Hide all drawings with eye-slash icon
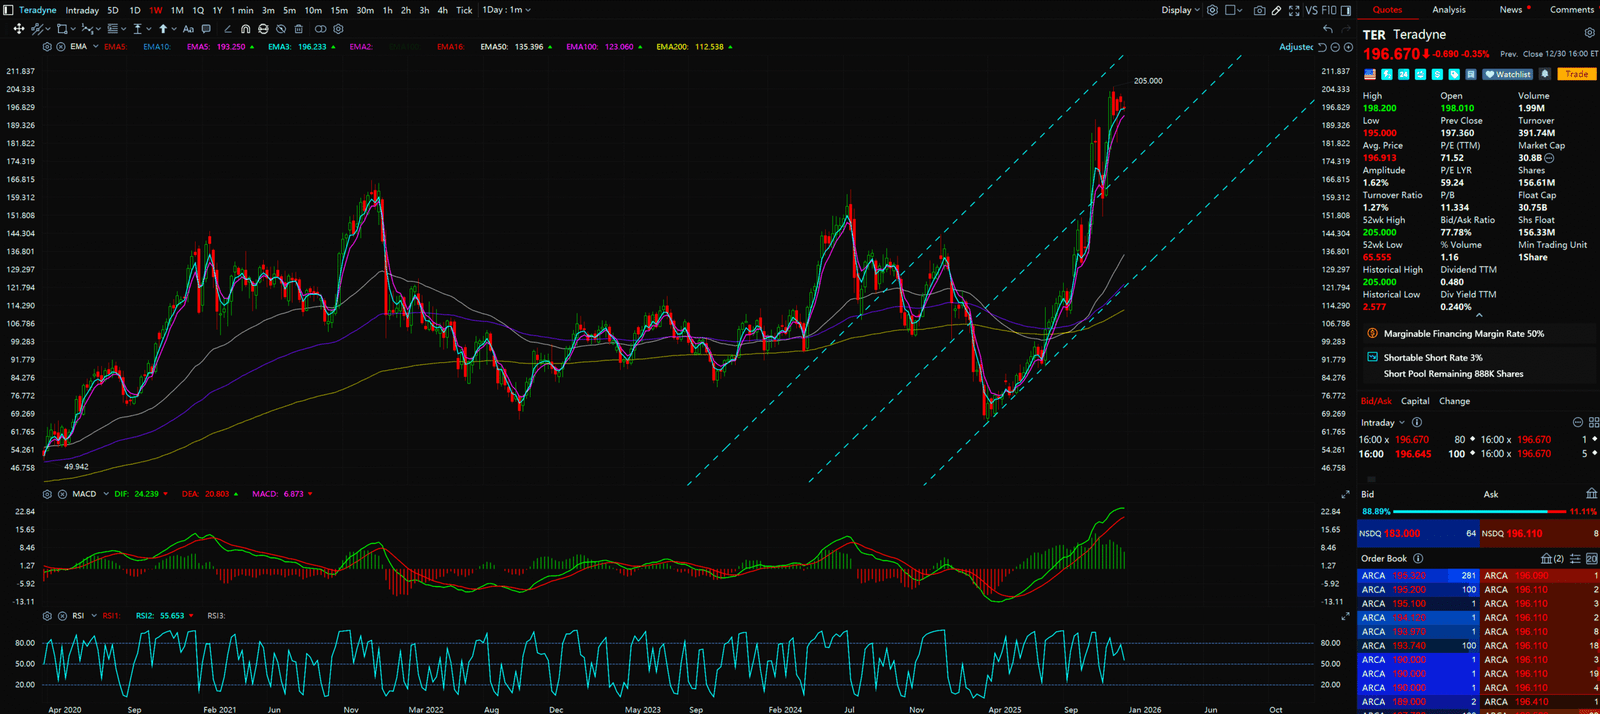This screenshot has height=714, width=1600. (281, 29)
